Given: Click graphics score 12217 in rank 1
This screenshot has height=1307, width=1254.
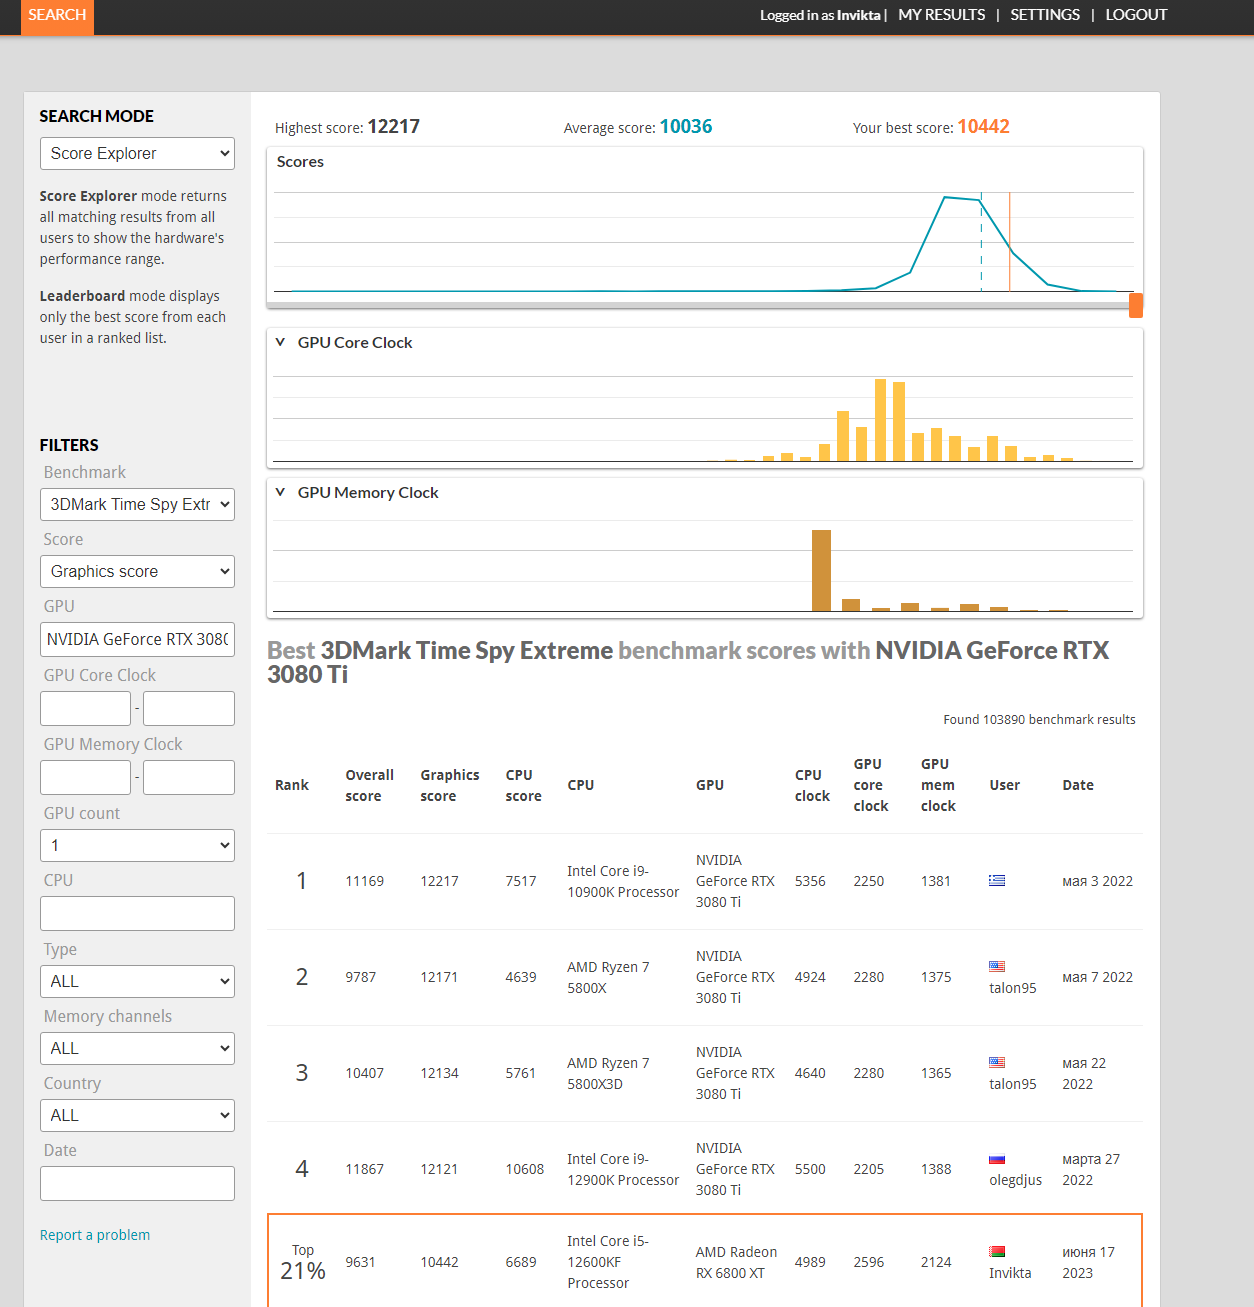Looking at the screenshot, I should (439, 881).
